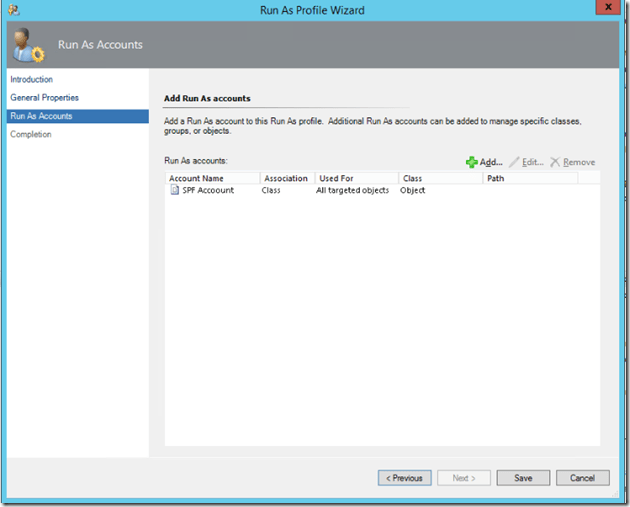Click the Run As Accounts header user icon
This screenshot has height=507, width=630.
[x=25, y=44]
